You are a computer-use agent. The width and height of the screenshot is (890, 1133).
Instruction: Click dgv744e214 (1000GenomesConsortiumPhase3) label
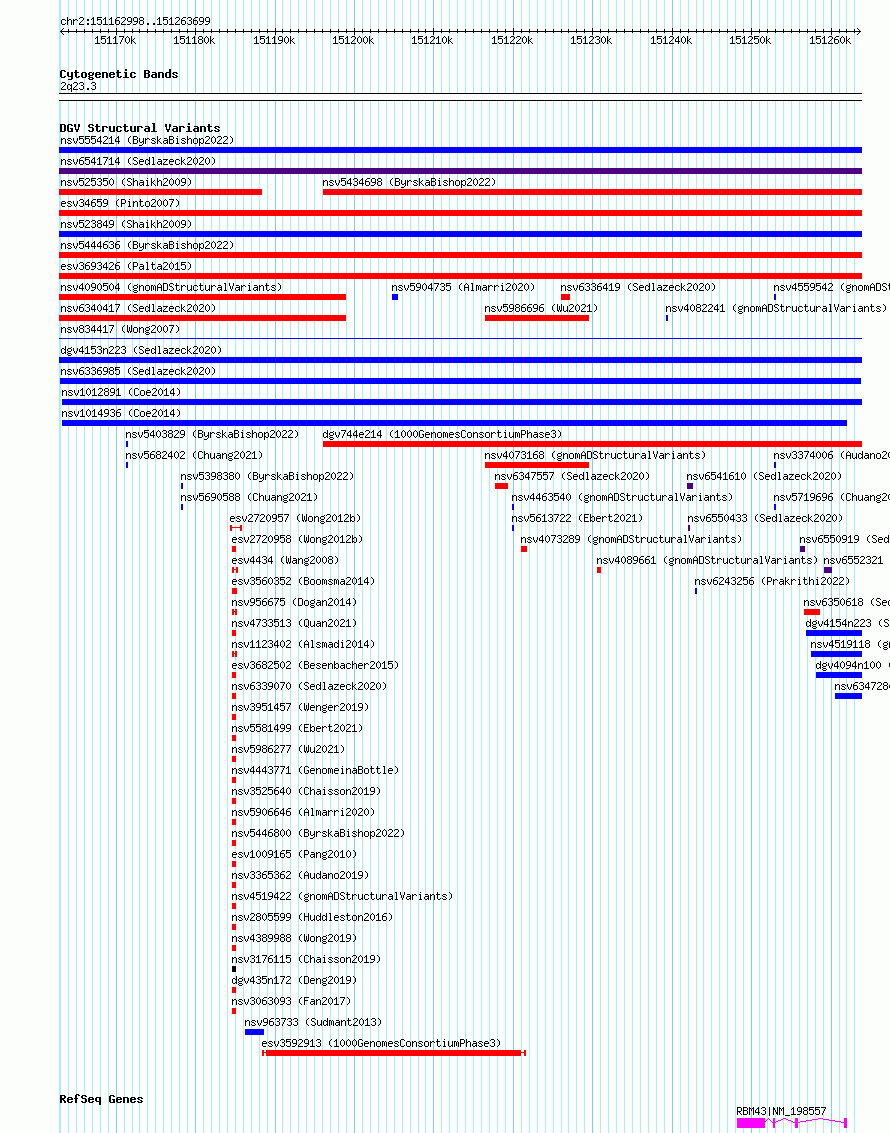pyautogui.click(x=442, y=434)
